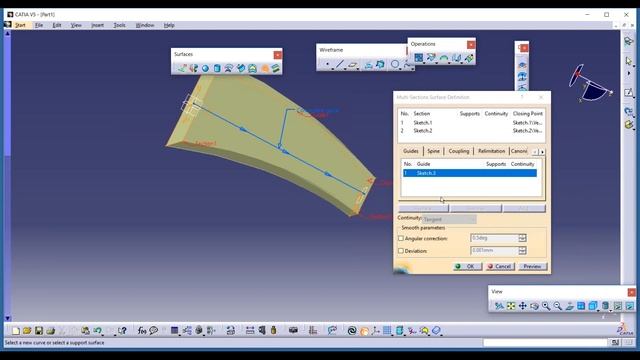
Task: Open the Start menu
Action: coord(20,25)
